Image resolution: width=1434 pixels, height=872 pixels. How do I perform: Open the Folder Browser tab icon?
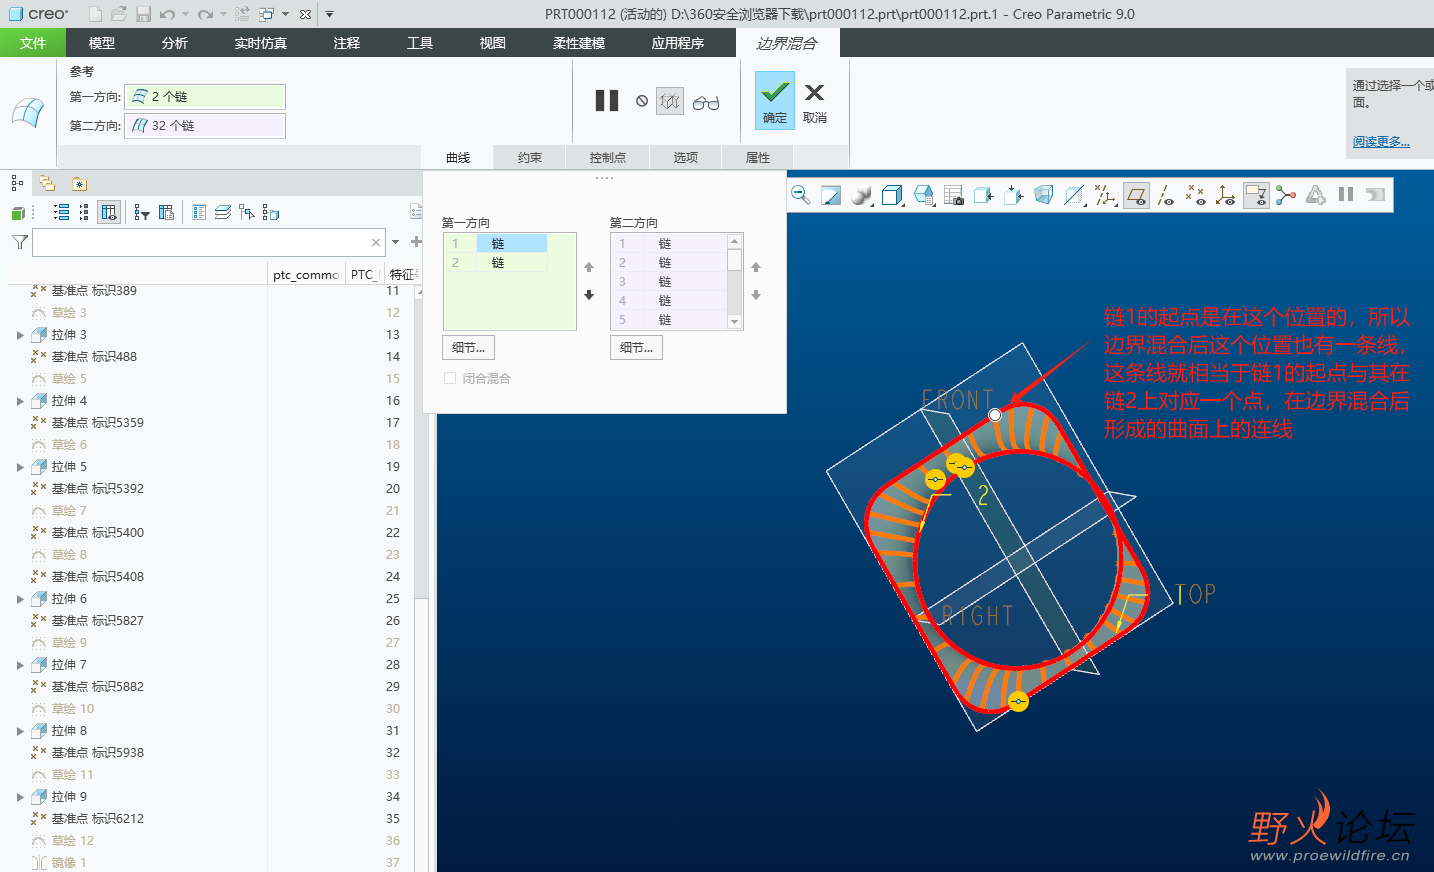[x=47, y=183]
